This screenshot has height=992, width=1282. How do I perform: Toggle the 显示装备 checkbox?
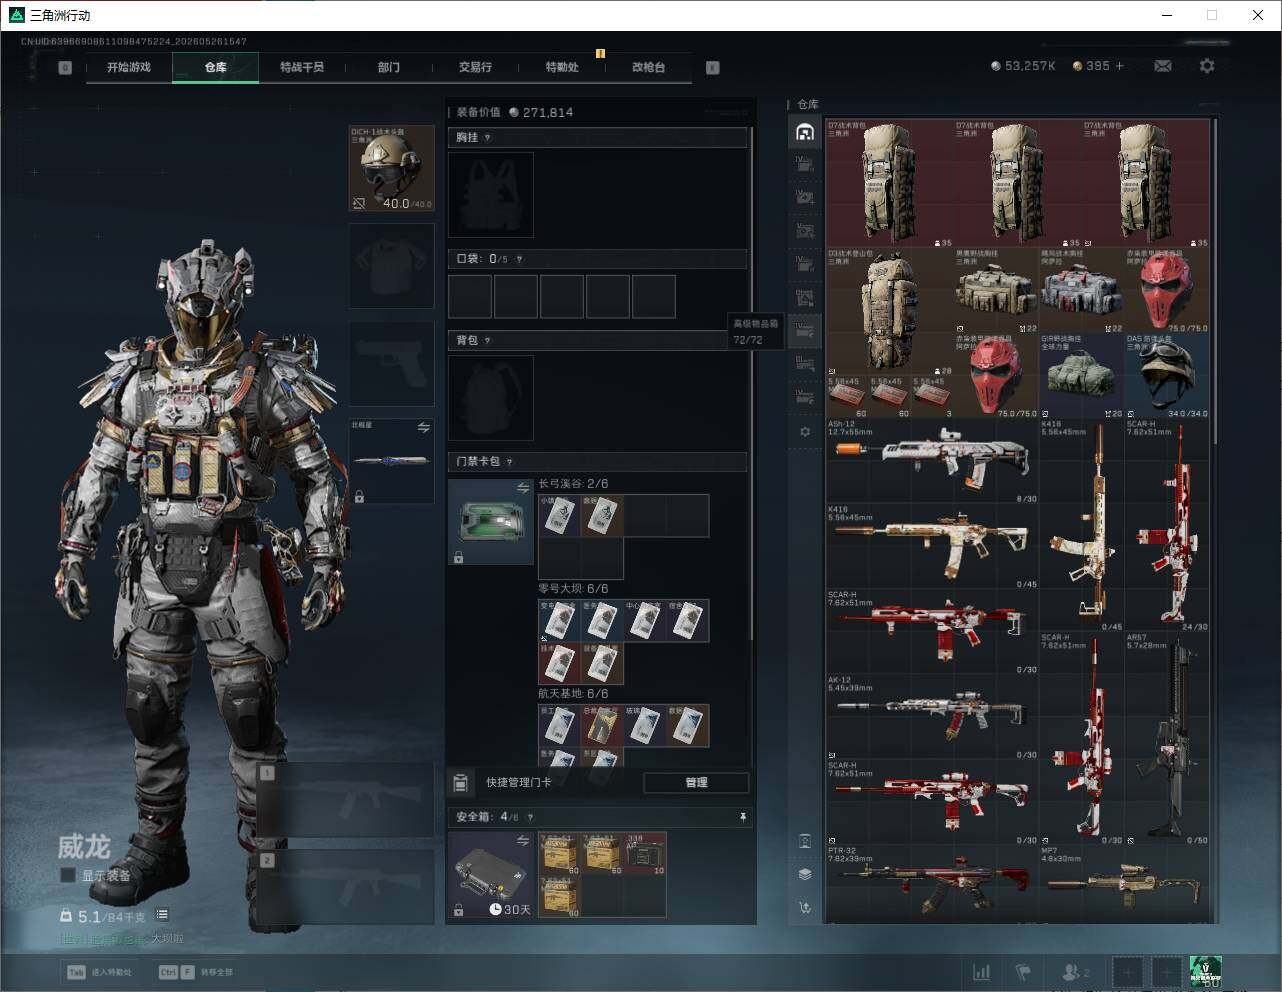68,875
